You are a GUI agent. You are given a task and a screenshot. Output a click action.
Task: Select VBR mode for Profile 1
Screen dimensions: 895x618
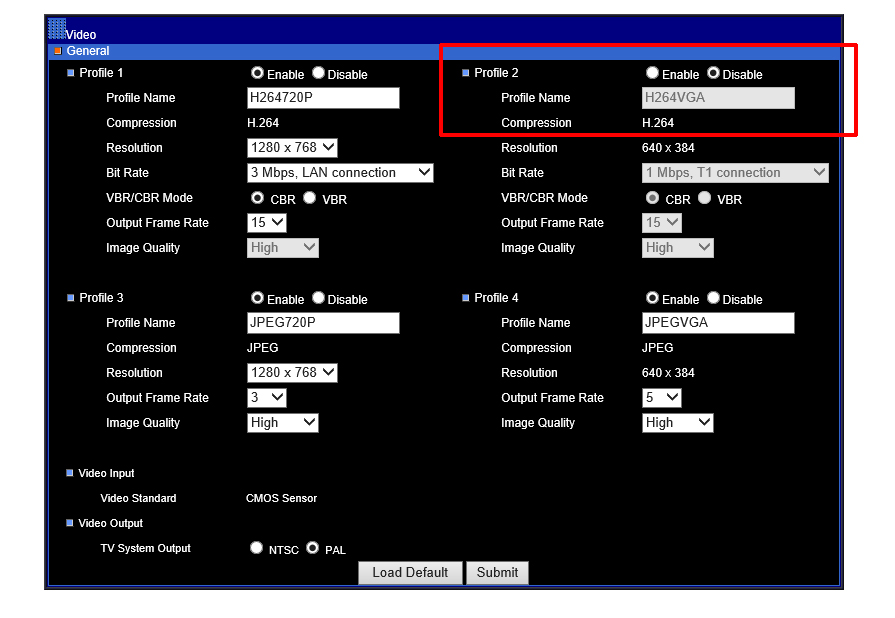tap(310, 198)
